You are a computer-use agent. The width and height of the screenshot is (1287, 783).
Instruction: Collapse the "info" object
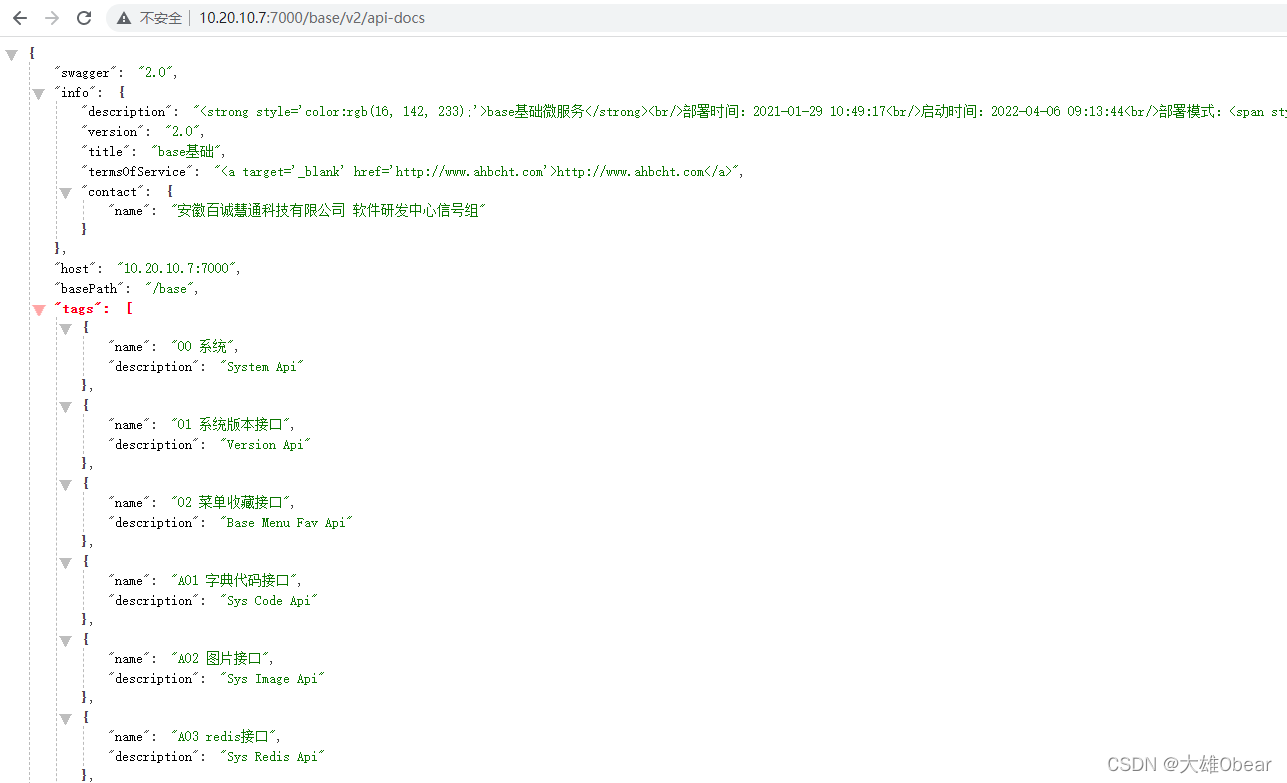(x=39, y=94)
